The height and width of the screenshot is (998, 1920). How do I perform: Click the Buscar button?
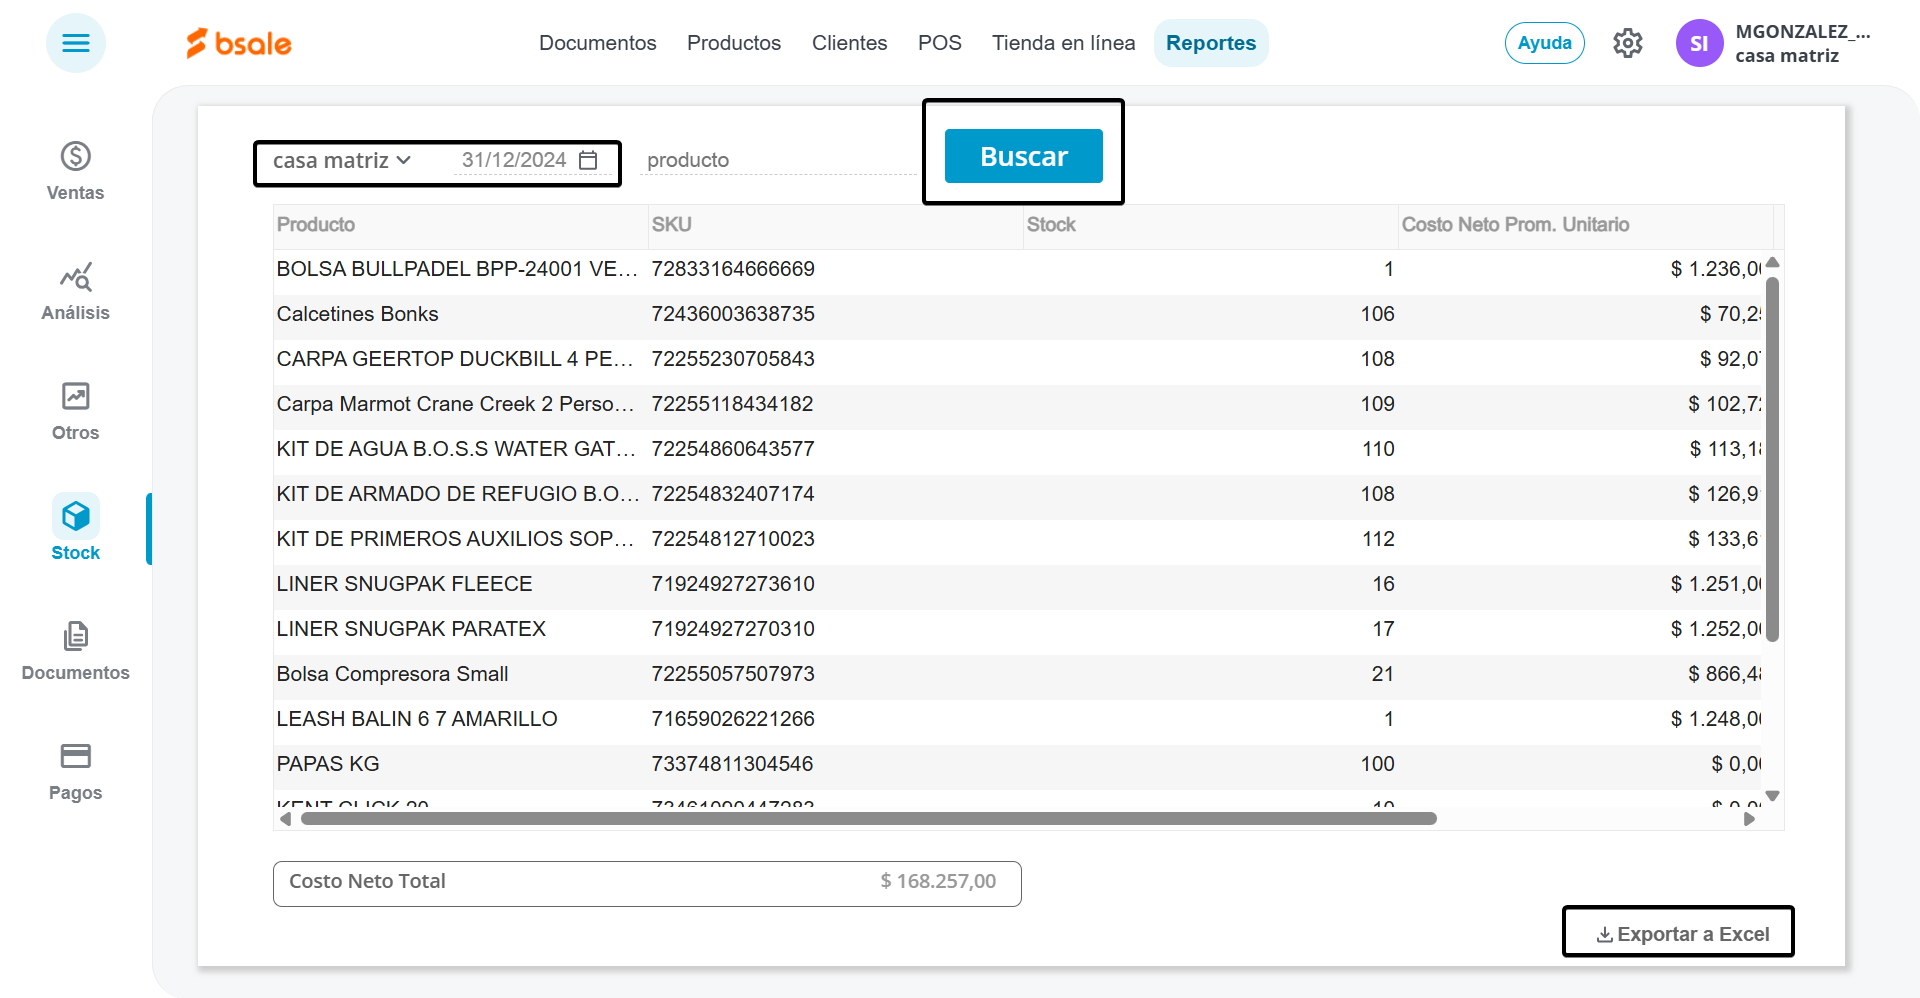1024,156
